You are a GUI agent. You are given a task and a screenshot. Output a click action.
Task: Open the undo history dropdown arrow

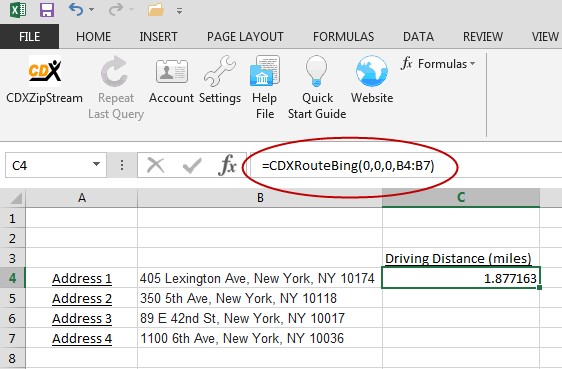click(91, 10)
